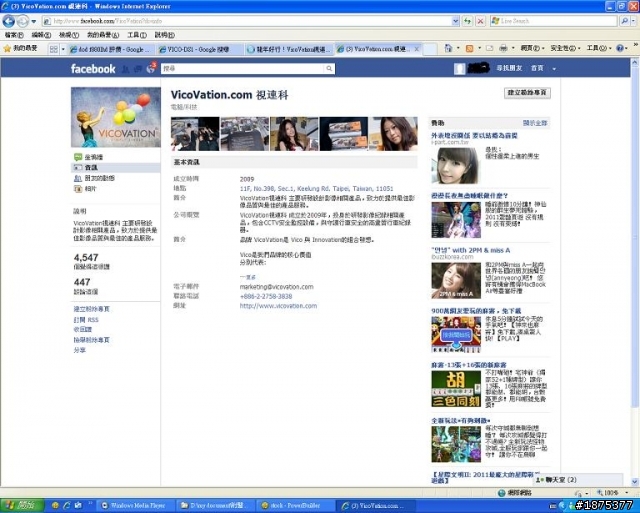Click the Live Search magnifier button

[624, 21]
